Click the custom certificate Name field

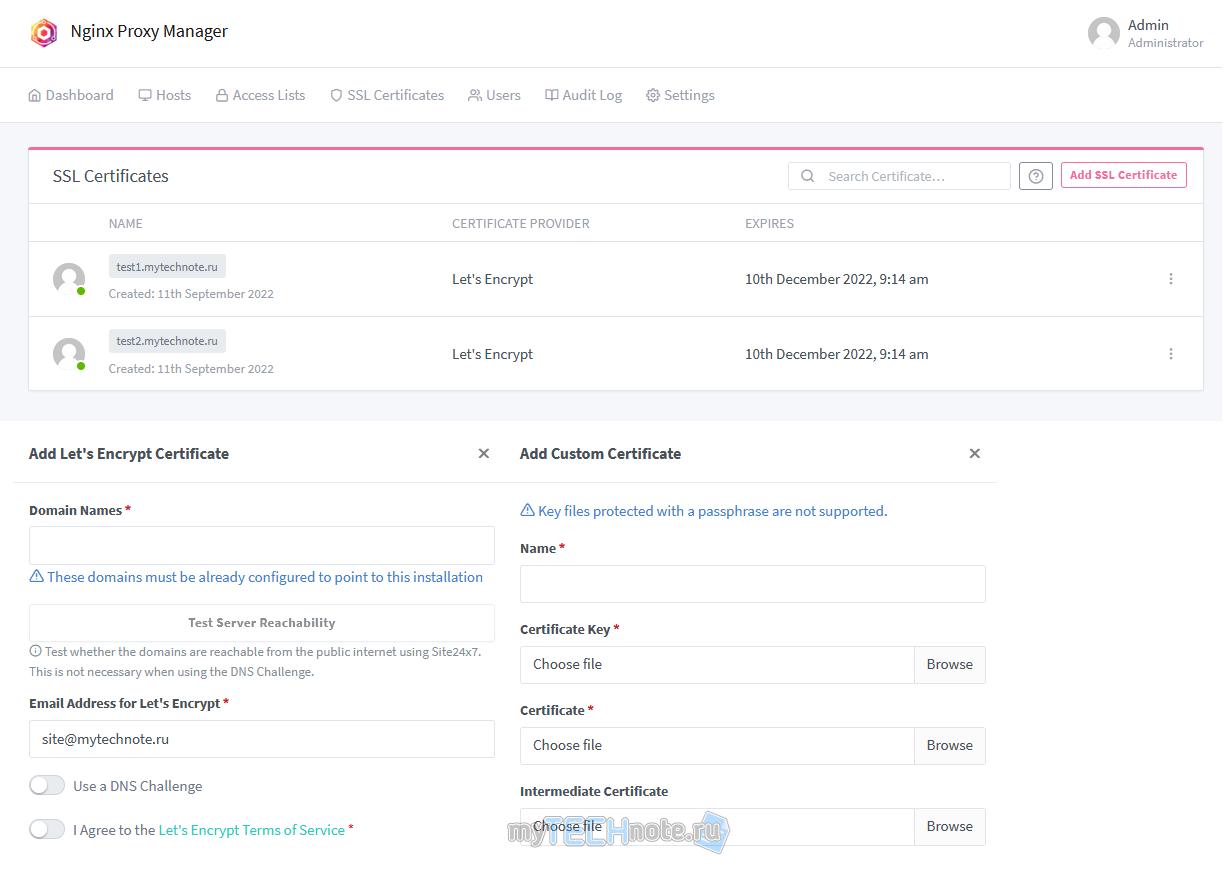753,584
